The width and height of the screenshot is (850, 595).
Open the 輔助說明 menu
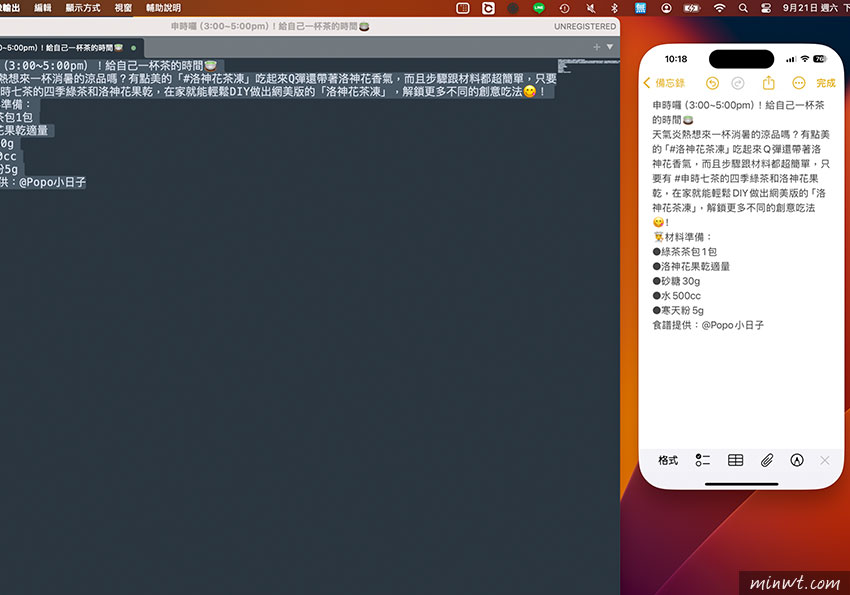tap(164, 8)
